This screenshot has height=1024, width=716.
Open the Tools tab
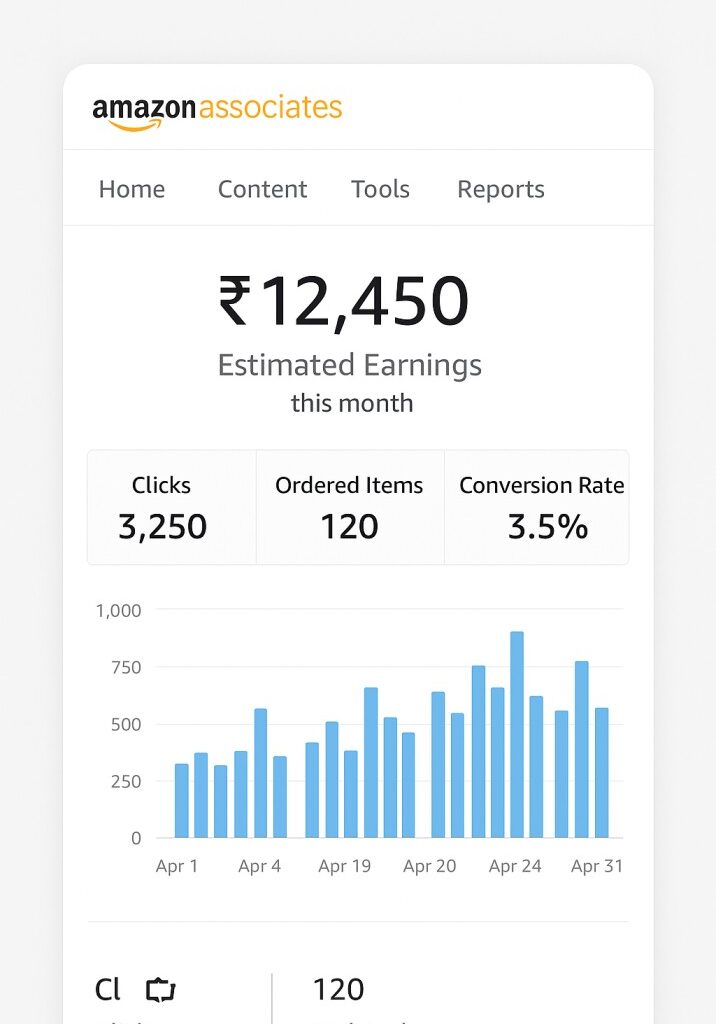pyautogui.click(x=380, y=189)
